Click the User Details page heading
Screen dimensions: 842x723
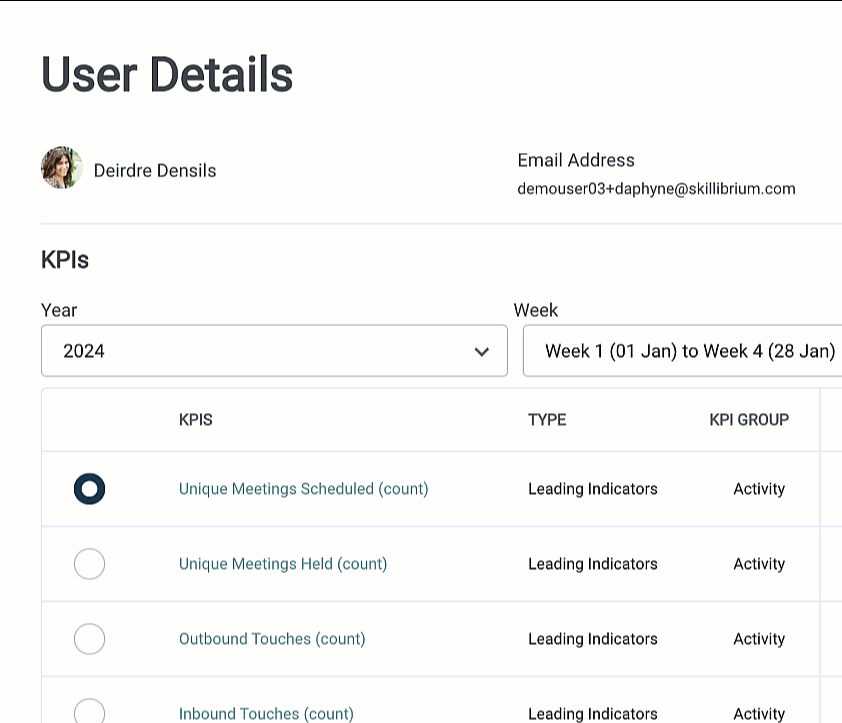point(167,75)
